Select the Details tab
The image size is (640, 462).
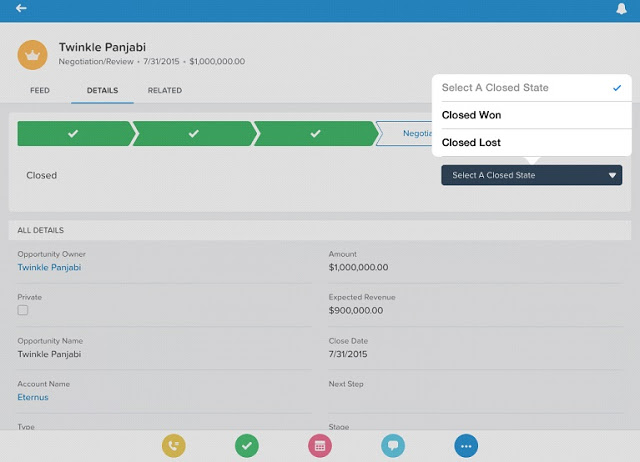(102, 91)
